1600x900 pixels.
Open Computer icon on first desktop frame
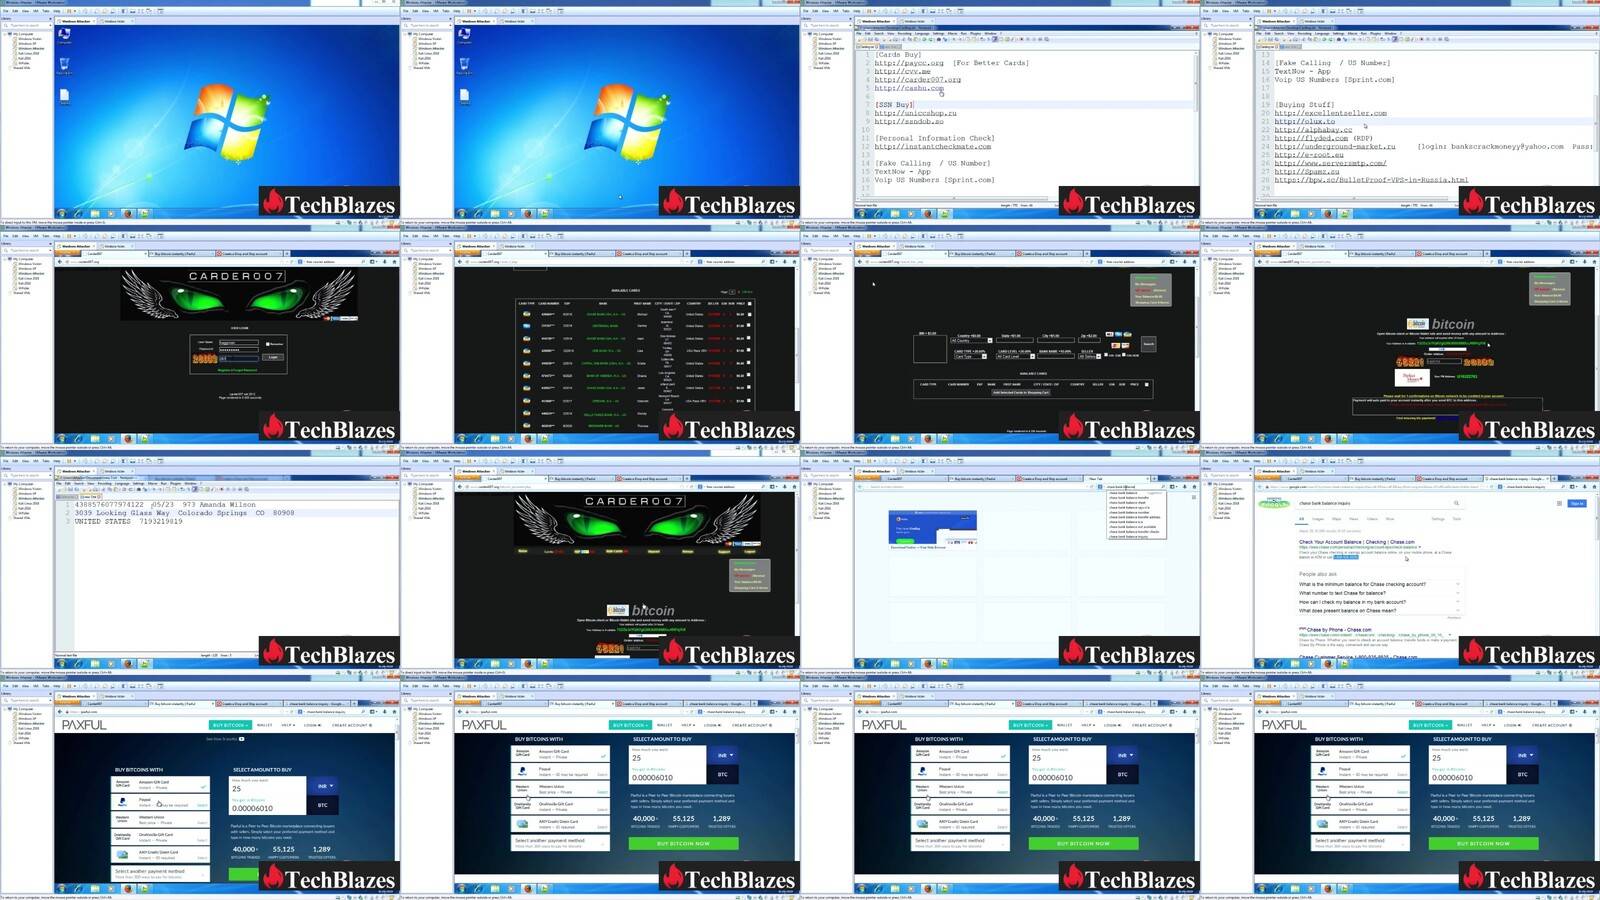(64, 34)
